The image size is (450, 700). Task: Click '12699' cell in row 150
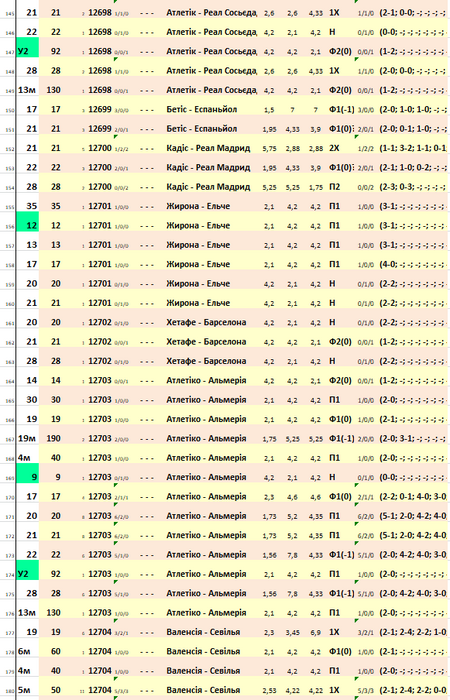pos(100,109)
